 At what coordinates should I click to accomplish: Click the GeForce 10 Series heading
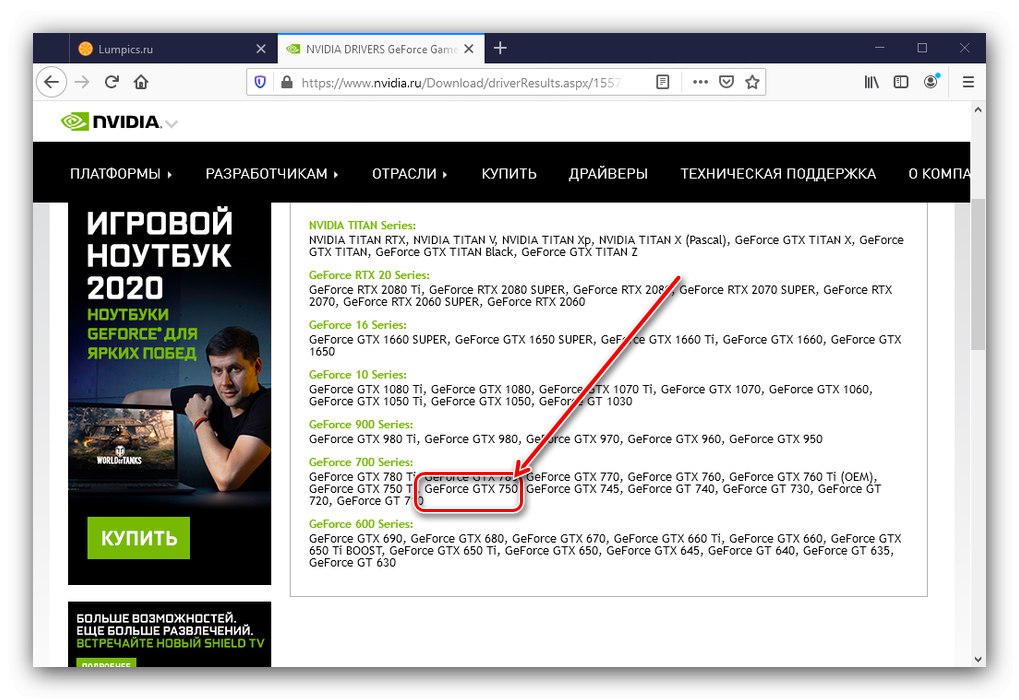(x=357, y=374)
